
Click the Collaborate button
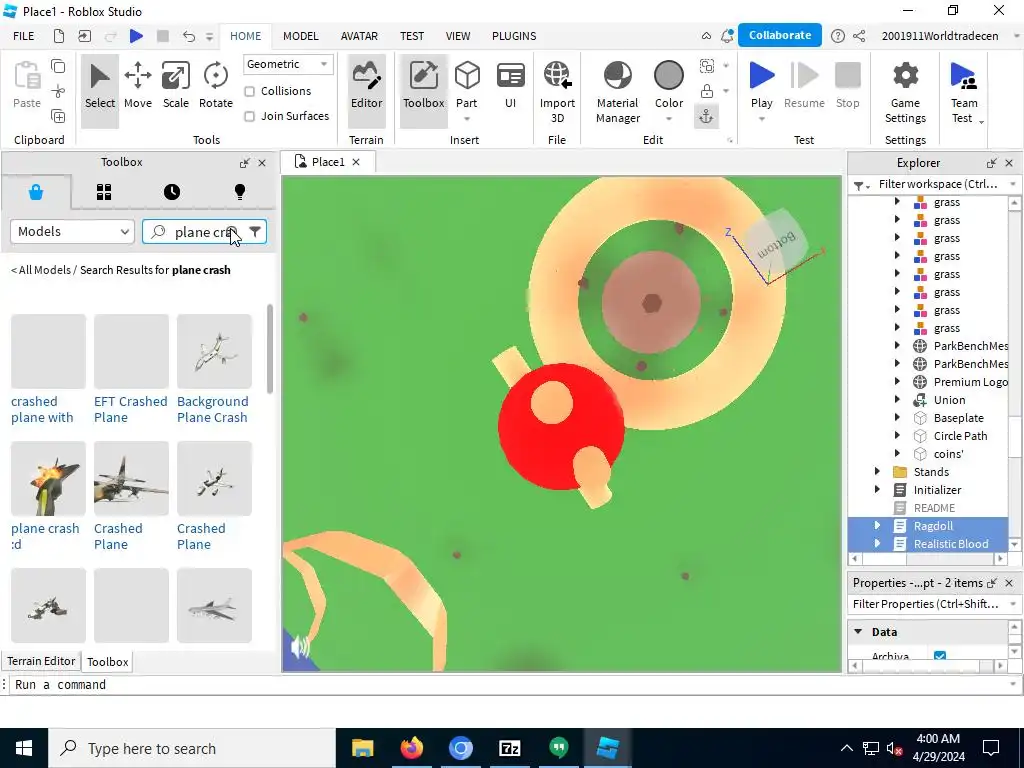(x=780, y=35)
